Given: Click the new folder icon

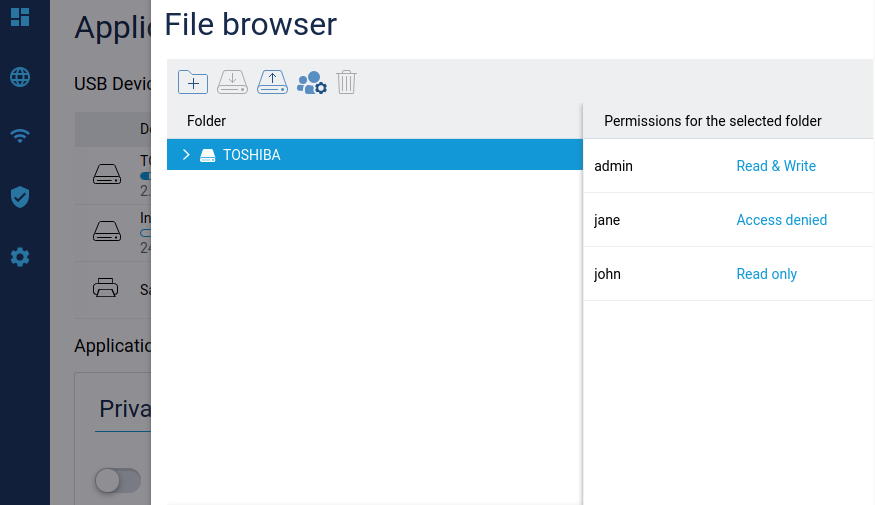Looking at the screenshot, I should pos(192,82).
